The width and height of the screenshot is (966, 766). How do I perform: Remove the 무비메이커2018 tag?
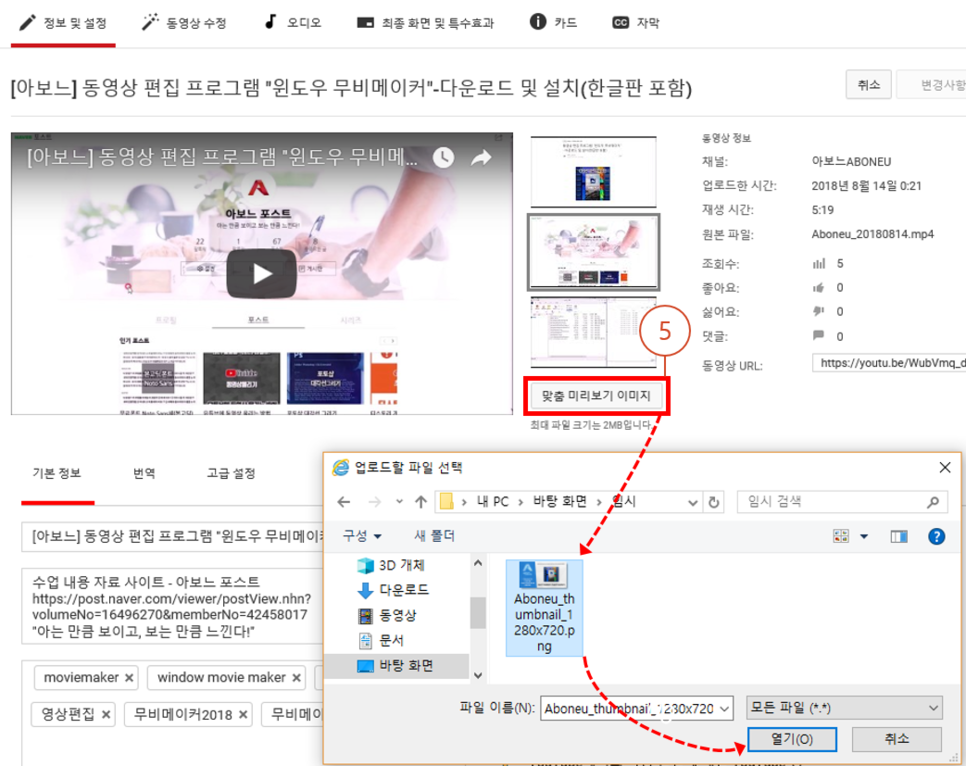[x=243, y=715]
